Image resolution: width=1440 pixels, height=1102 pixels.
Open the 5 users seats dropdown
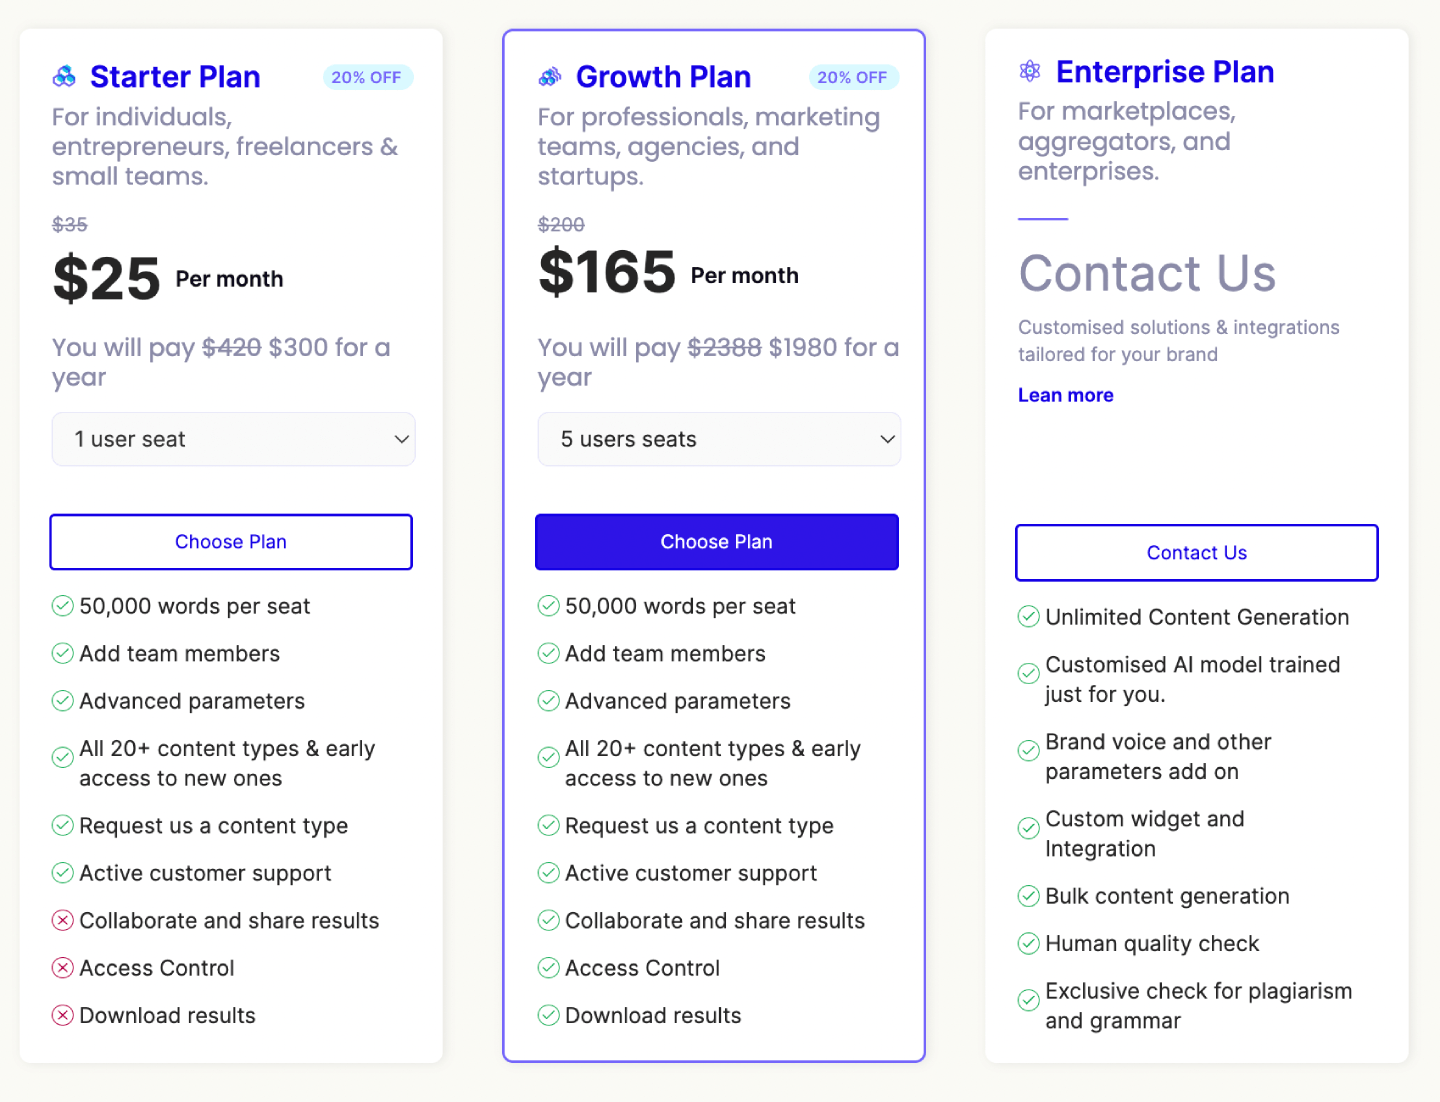[x=719, y=439]
